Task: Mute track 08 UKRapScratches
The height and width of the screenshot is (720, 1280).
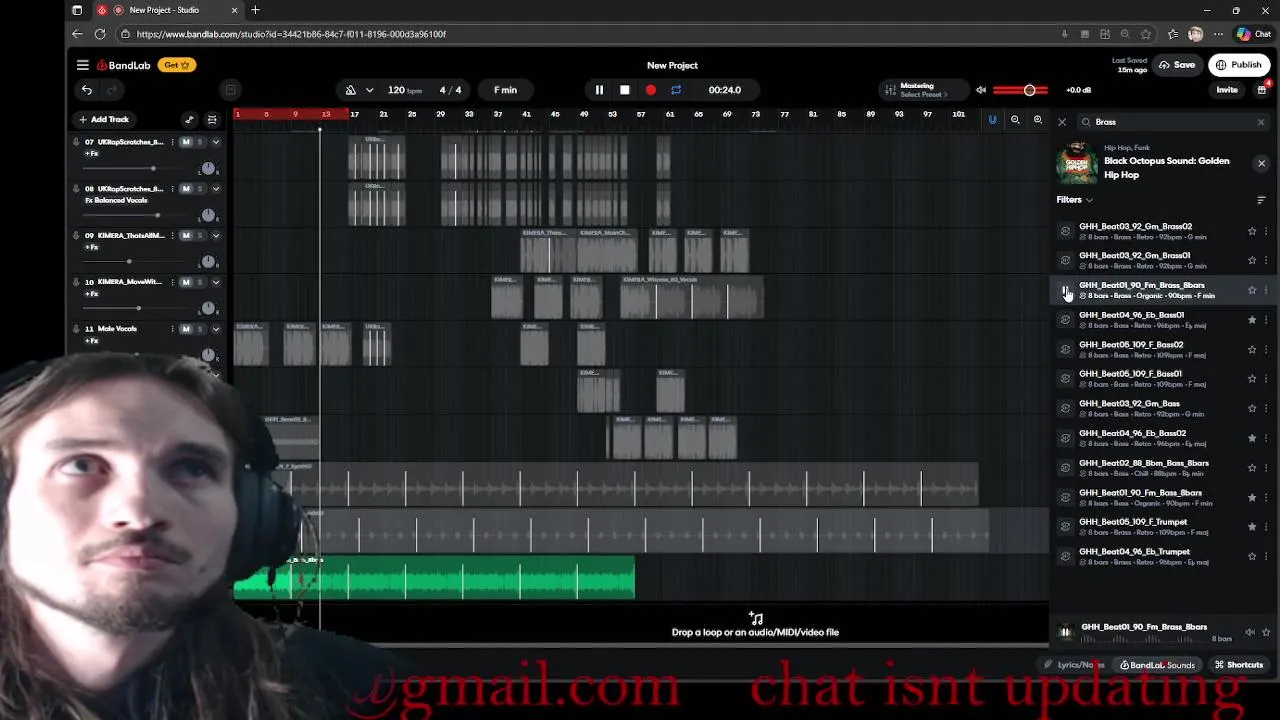Action: click(186, 189)
